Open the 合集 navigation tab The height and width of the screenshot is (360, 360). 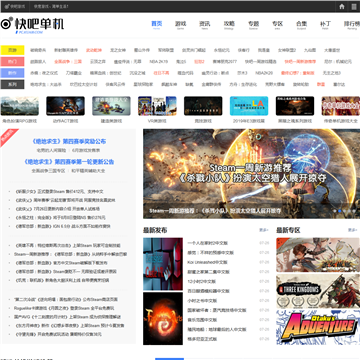(301, 24)
